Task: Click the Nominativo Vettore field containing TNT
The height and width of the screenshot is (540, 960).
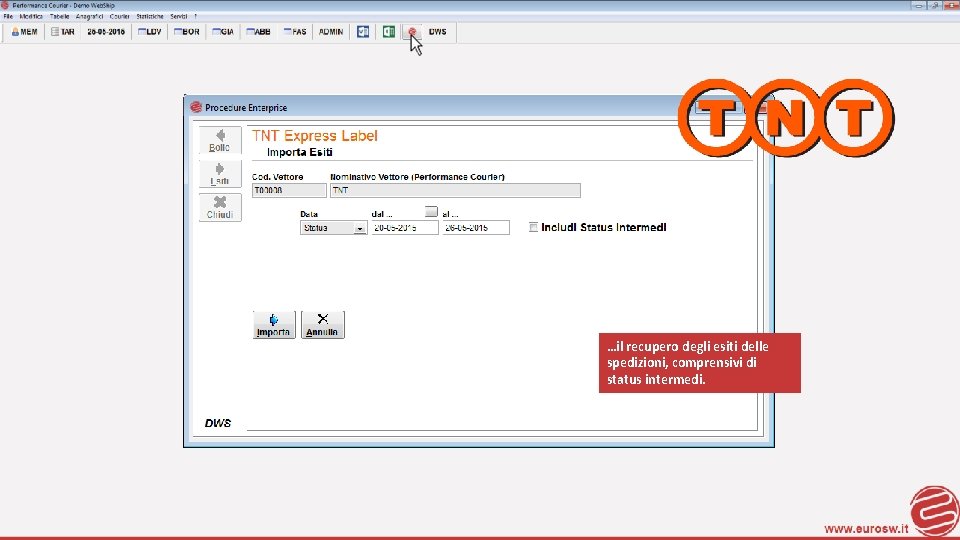Action: pos(455,190)
